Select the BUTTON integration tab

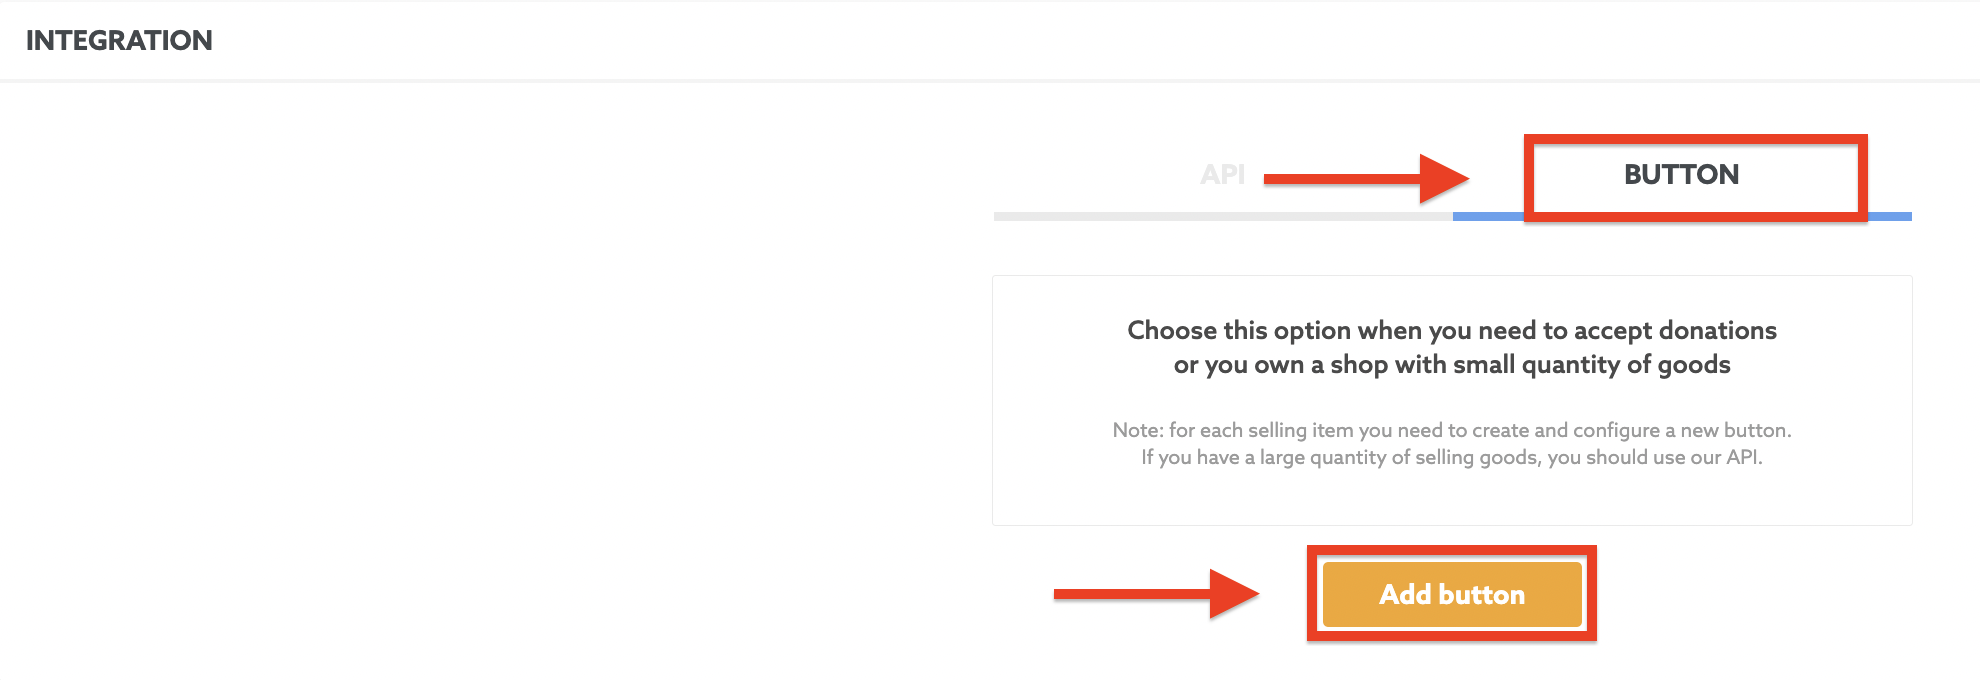pos(1681,175)
